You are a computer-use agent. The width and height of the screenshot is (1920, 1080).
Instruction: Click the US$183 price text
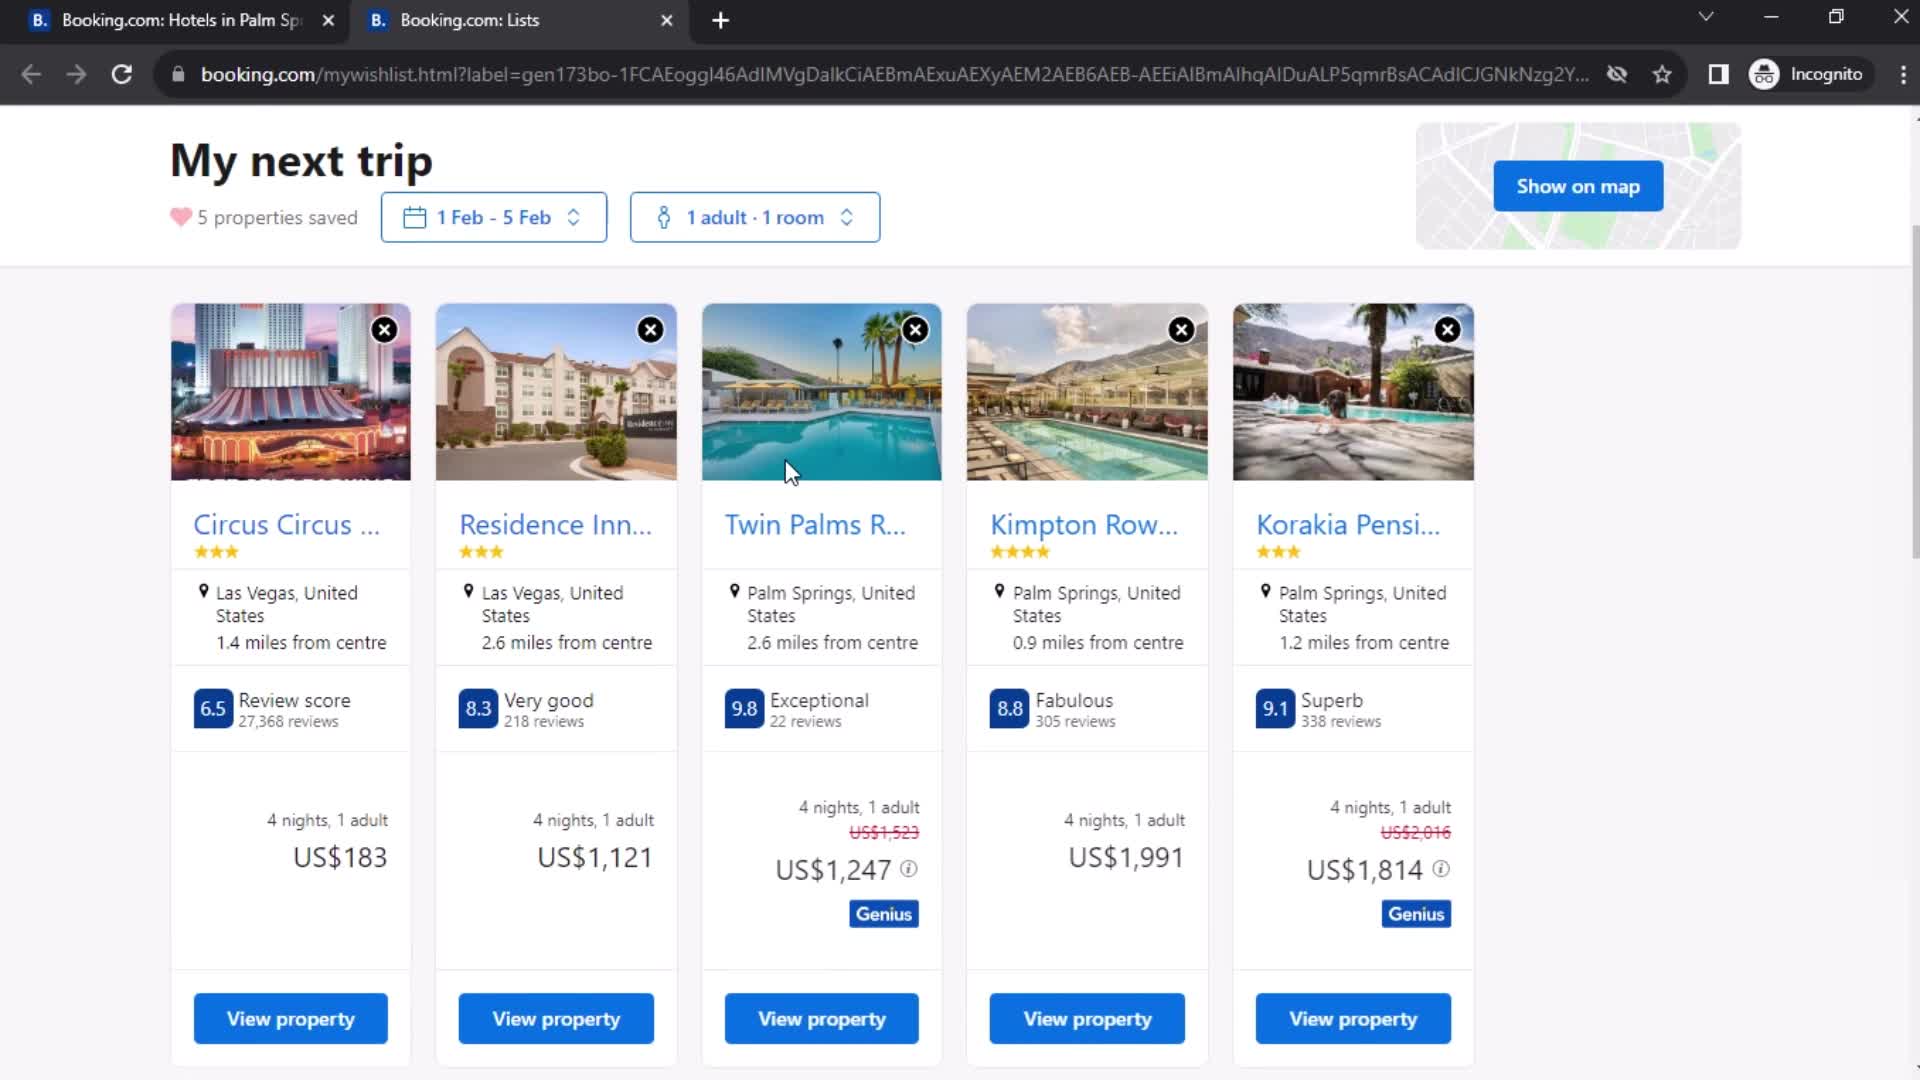(340, 857)
